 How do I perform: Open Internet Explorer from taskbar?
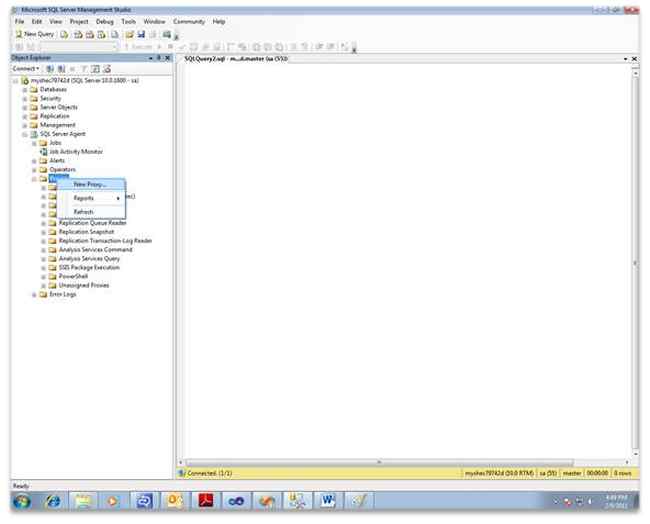coord(53,501)
